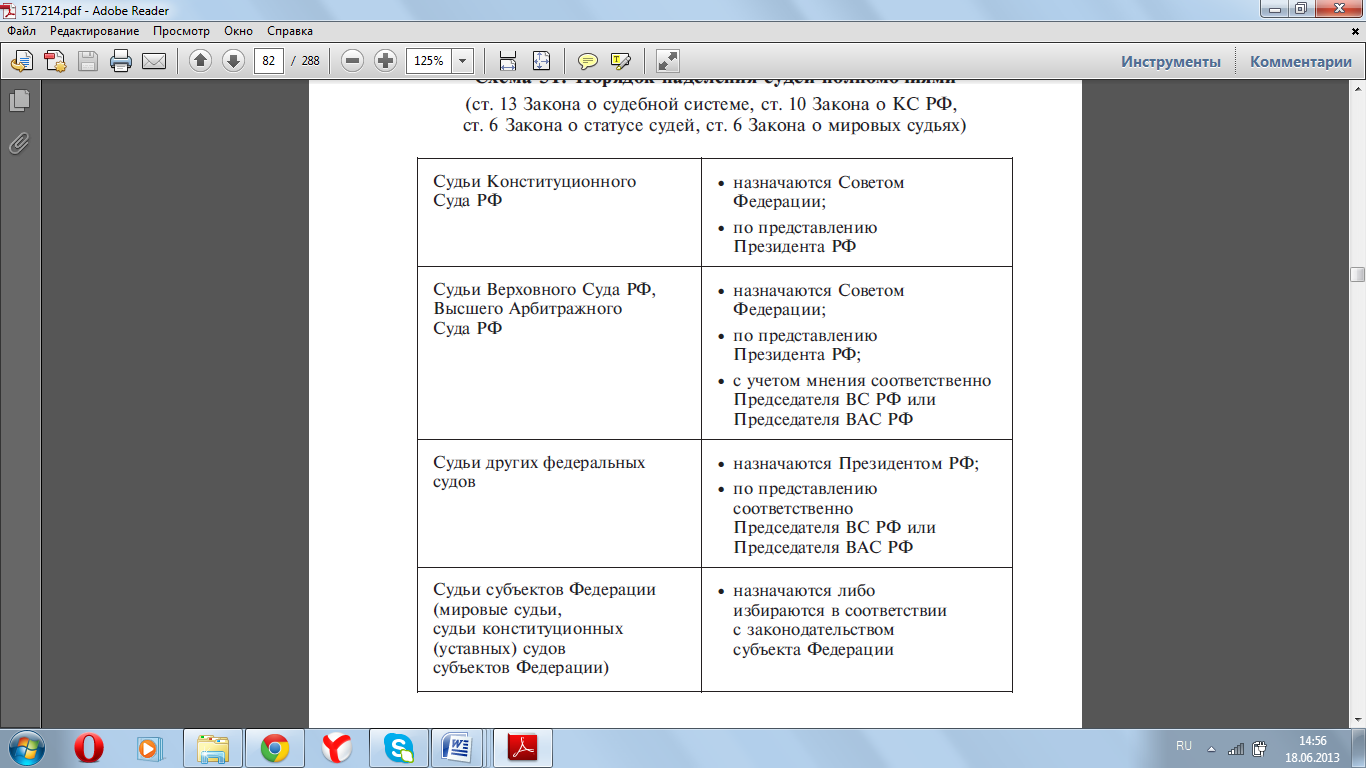Click the Create PDF online icon
1366x768 pixels.
pyautogui.click(x=22, y=61)
